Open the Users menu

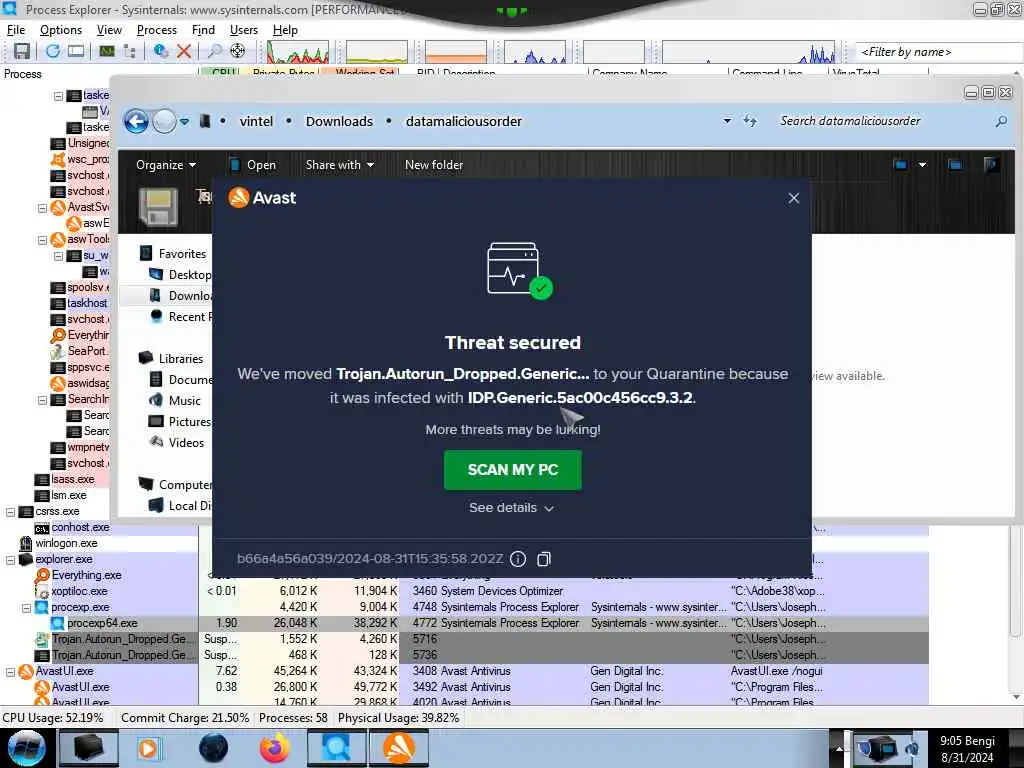pyautogui.click(x=244, y=30)
